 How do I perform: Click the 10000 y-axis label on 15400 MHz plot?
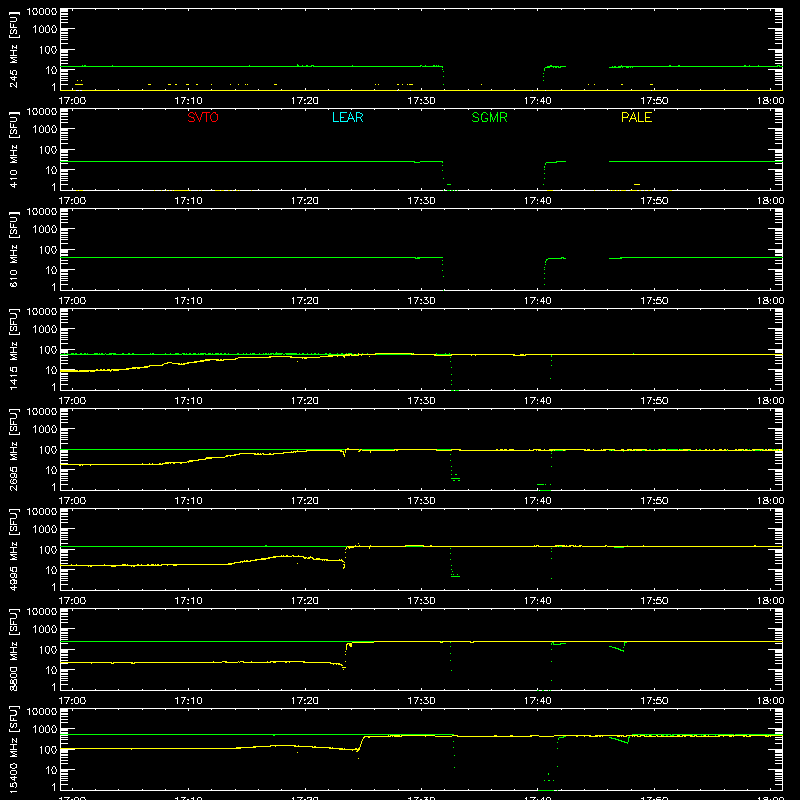click(42, 712)
